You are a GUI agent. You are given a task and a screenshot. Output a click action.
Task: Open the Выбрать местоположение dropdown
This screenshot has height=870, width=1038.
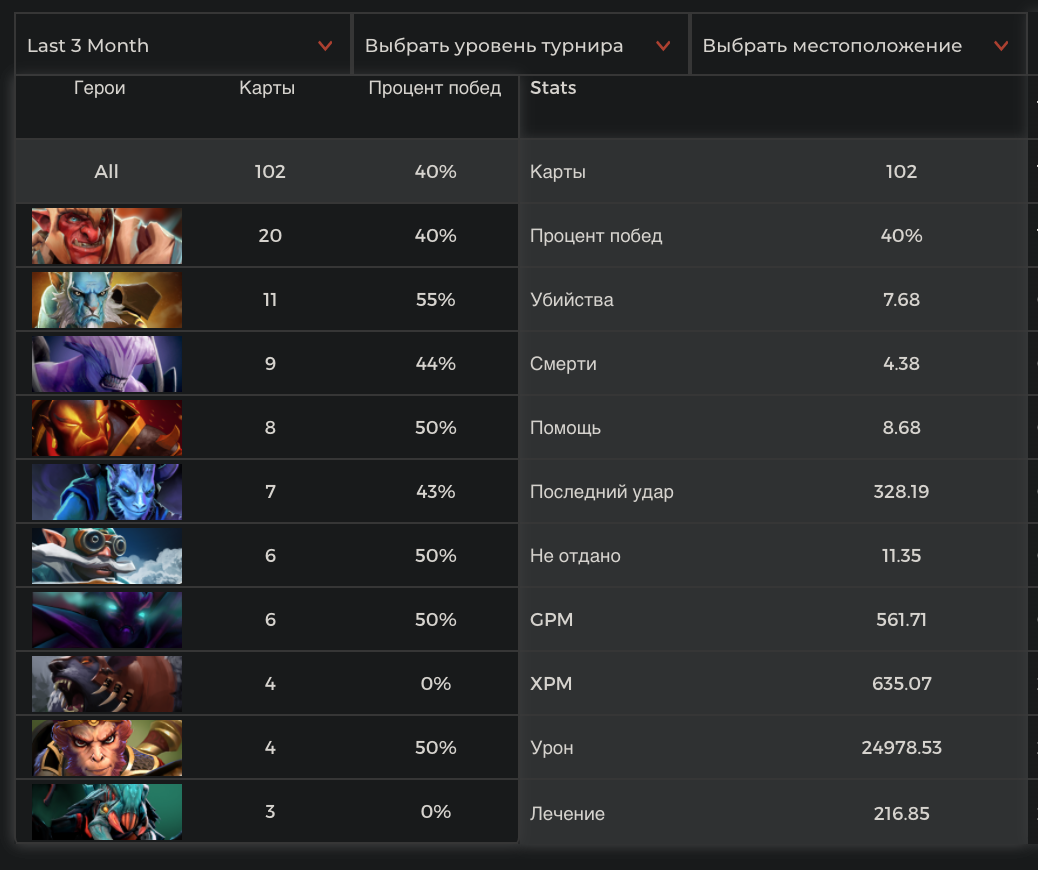[857, 46]
